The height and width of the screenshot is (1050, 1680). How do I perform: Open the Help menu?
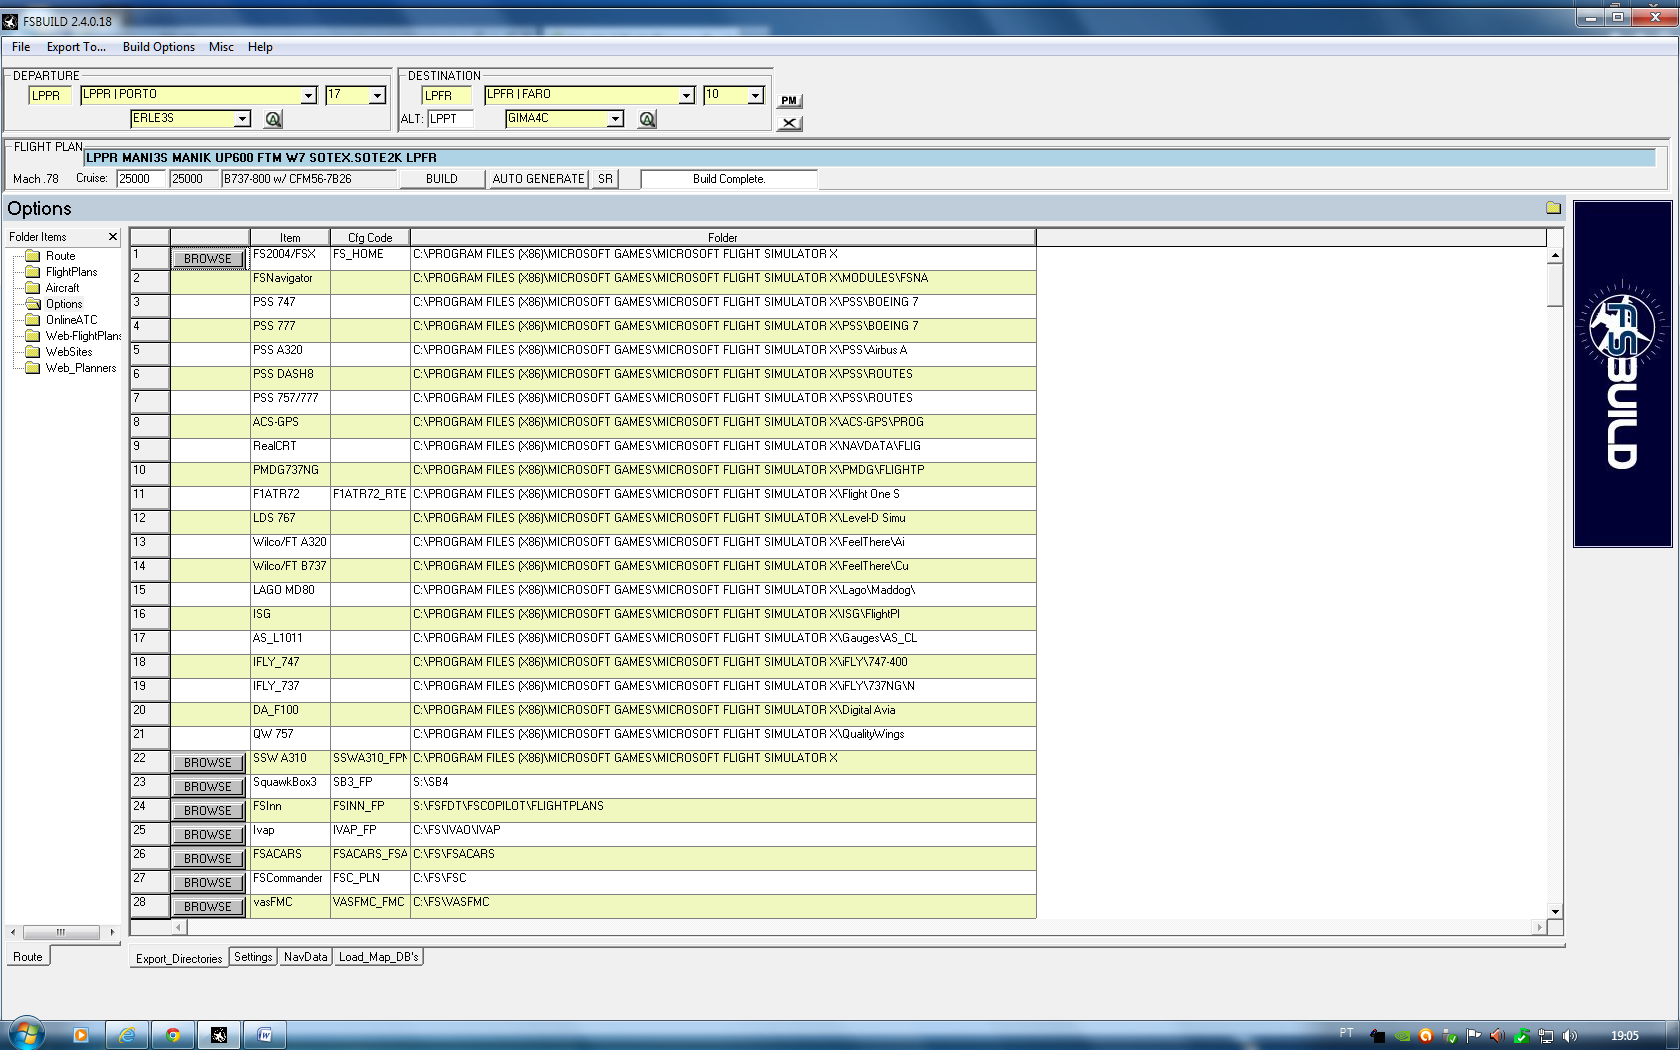(x=260, y=47)
